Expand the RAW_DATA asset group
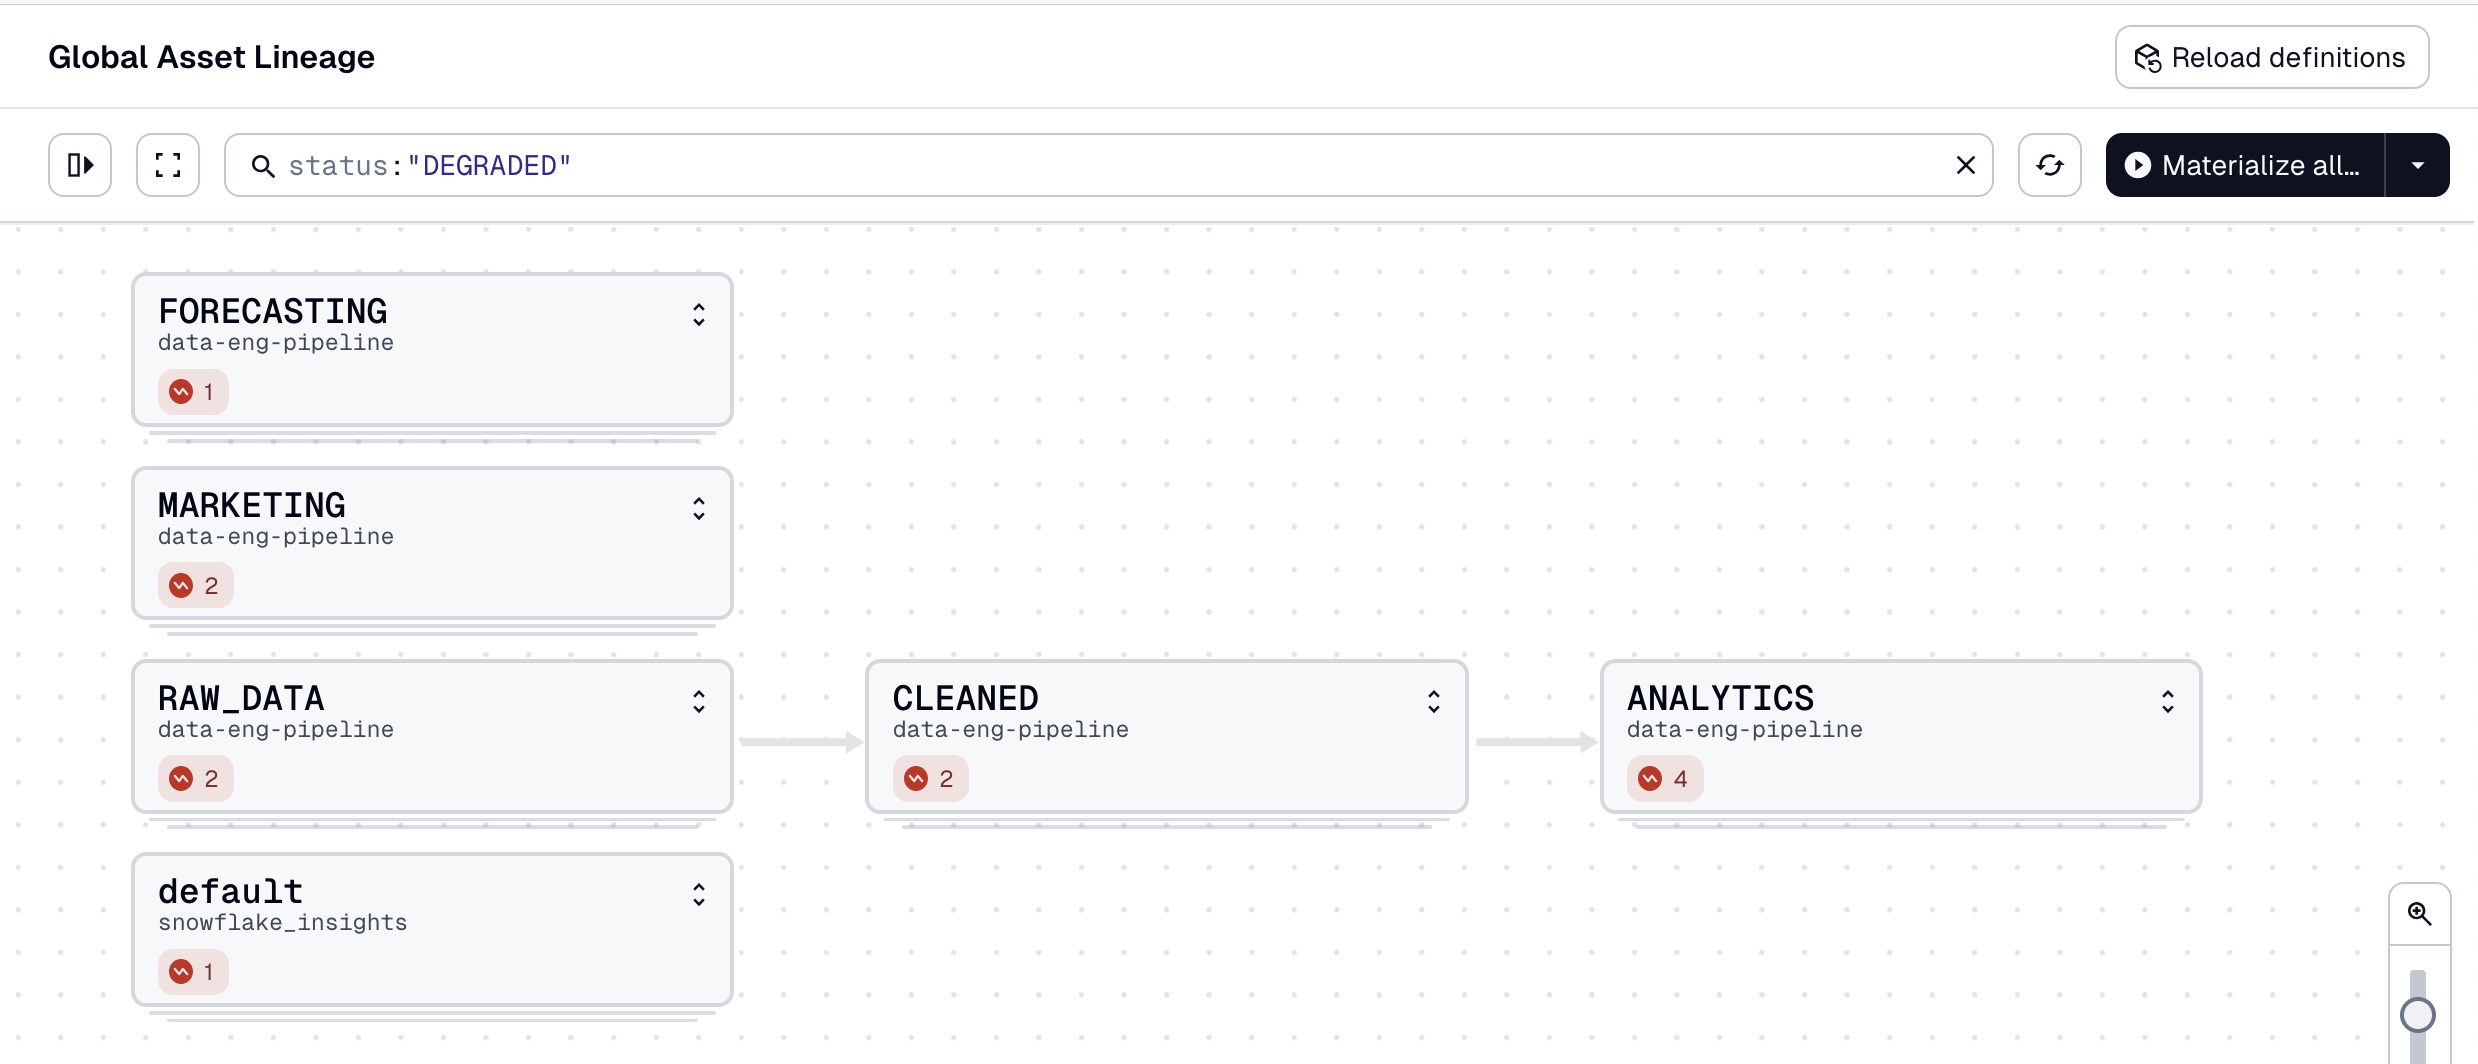 pos(699,702)
